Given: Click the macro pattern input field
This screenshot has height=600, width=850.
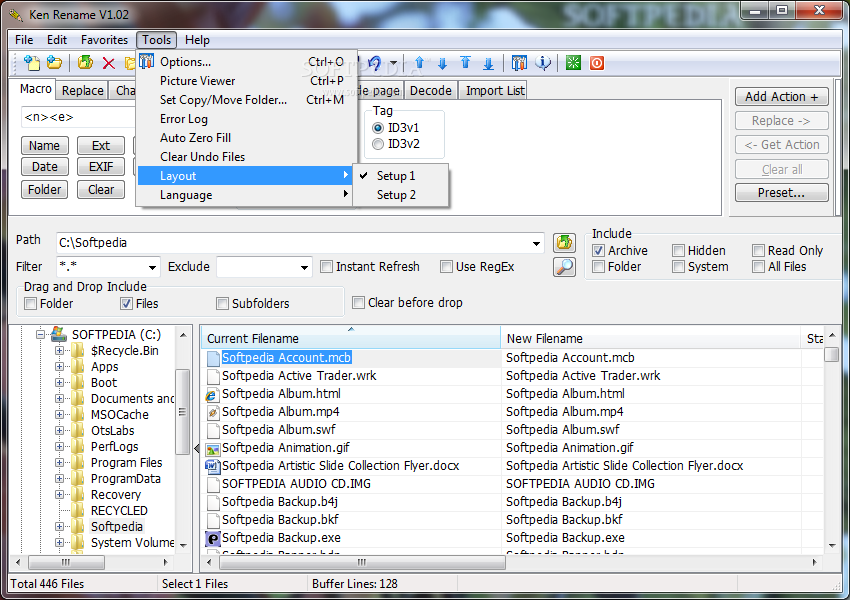Looking at the screenshot, I should [79, 117].
